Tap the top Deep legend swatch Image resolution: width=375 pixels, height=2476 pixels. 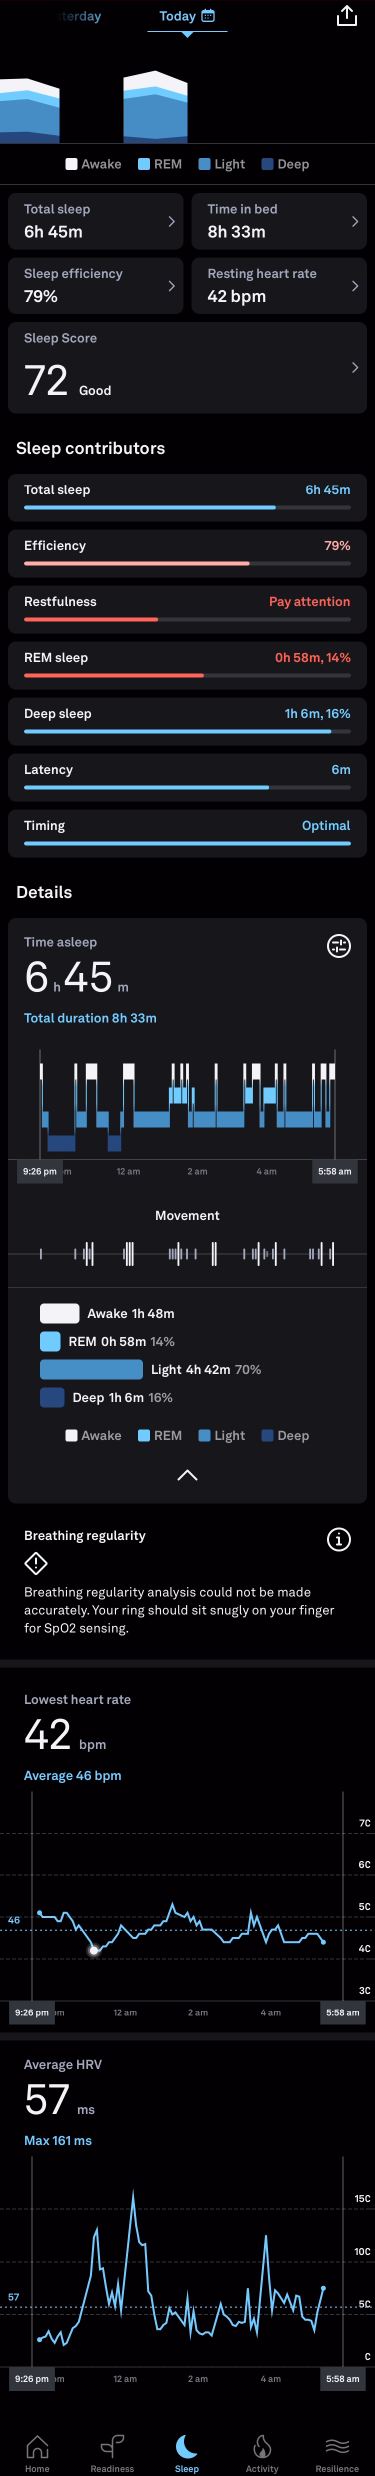(x=267, y=164)
